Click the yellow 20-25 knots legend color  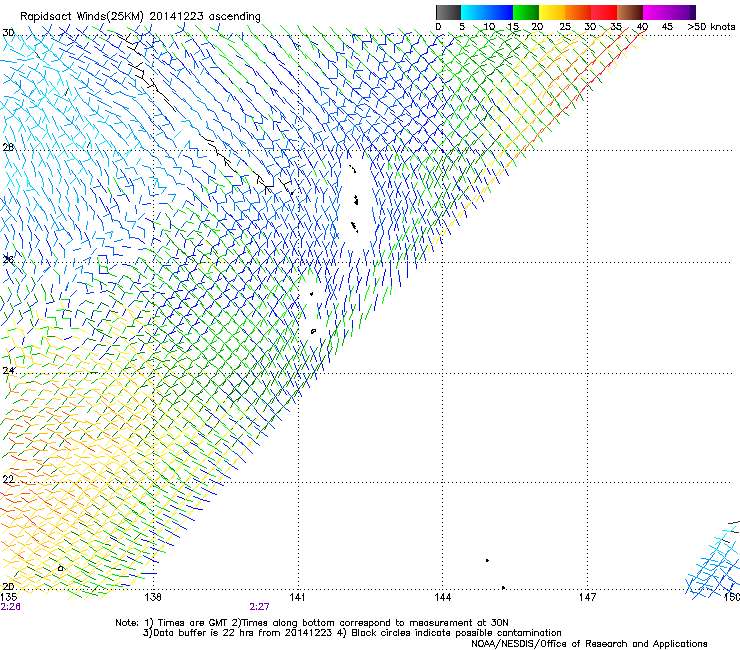tap(552, 12)
